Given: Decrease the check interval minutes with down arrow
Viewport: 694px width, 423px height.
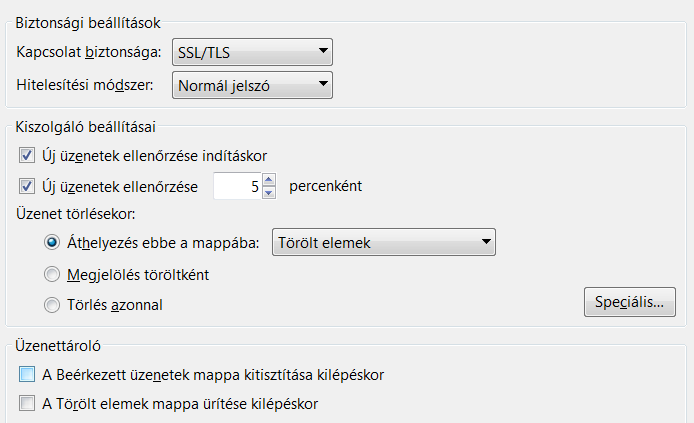Looking at the screenshot, I should pos(268,191).
